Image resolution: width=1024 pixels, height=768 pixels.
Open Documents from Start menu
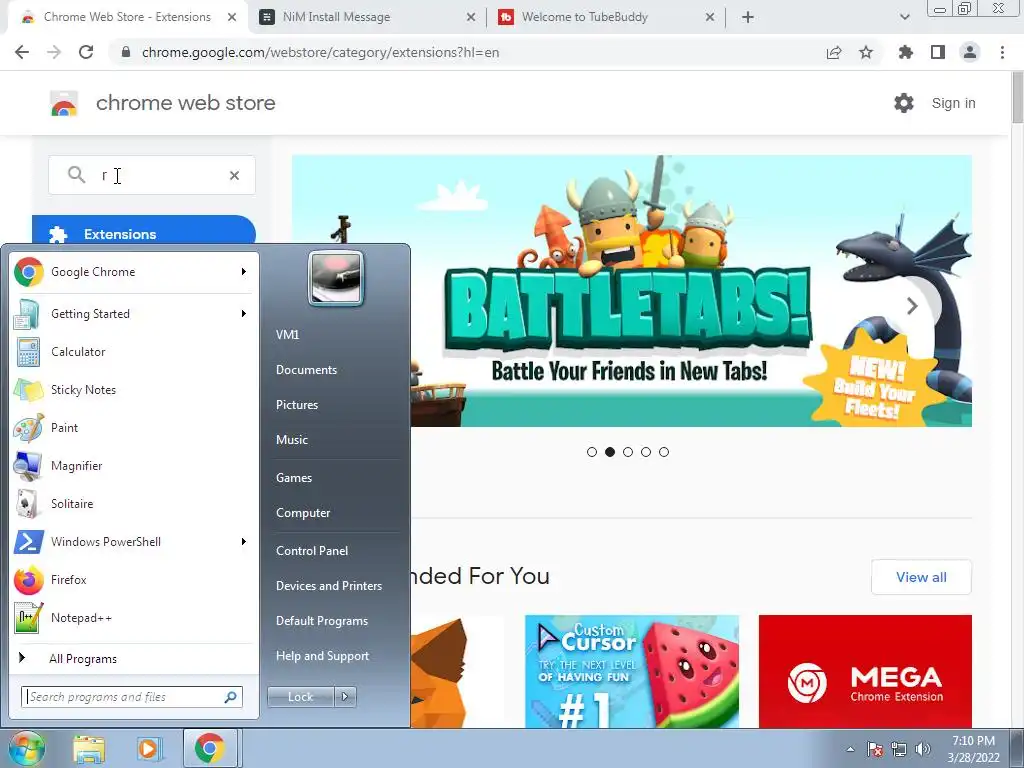click(x=306, y=370)
